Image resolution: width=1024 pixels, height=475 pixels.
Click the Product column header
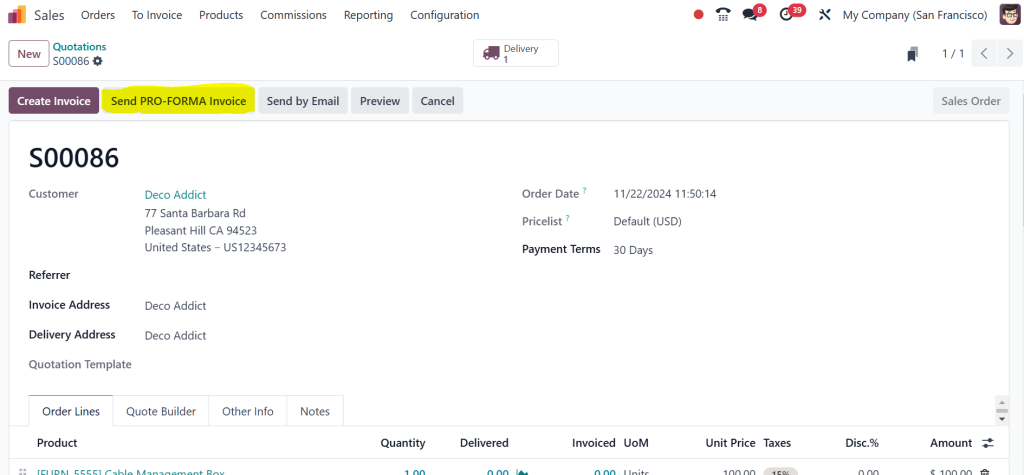(x=57, y=443)
